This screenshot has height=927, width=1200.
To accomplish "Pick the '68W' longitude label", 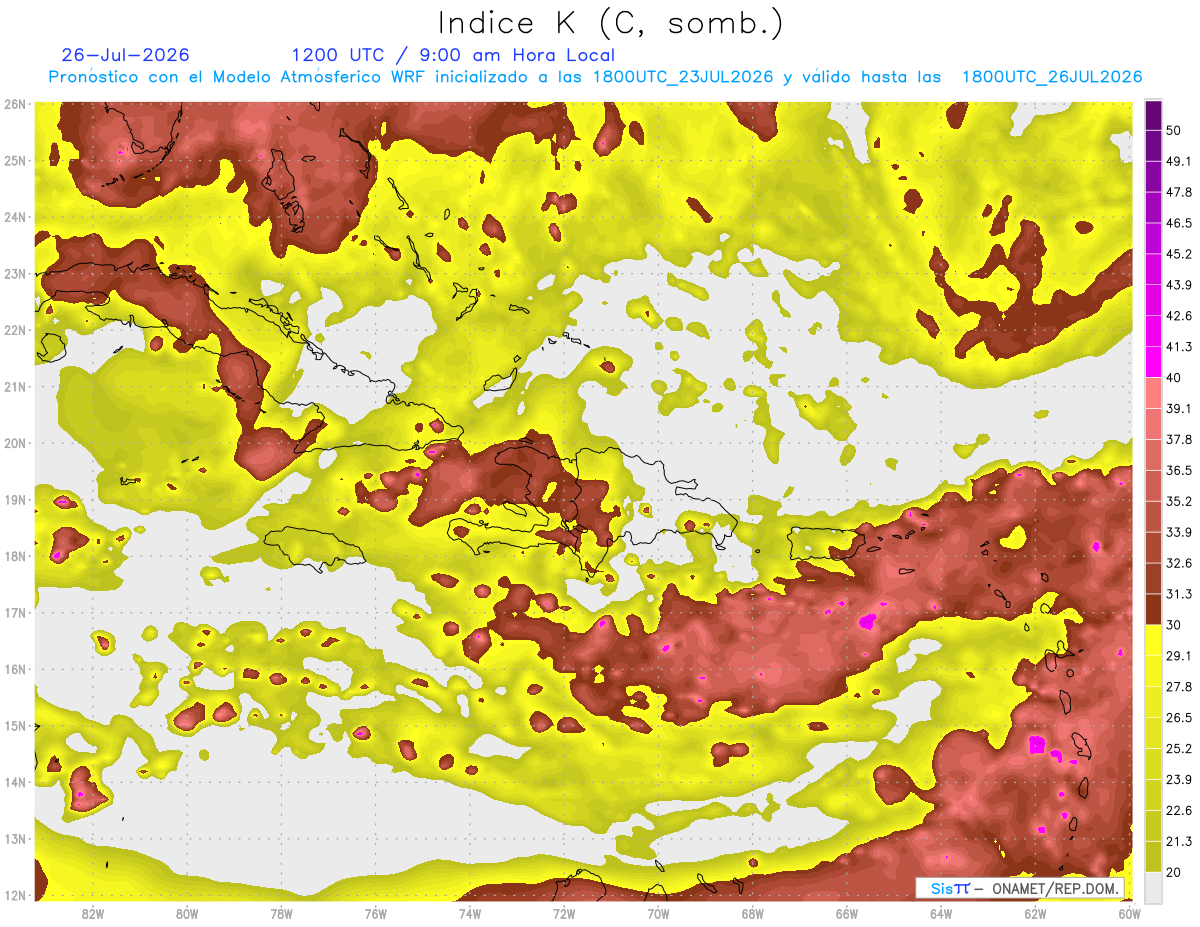I will coord(753,913).
